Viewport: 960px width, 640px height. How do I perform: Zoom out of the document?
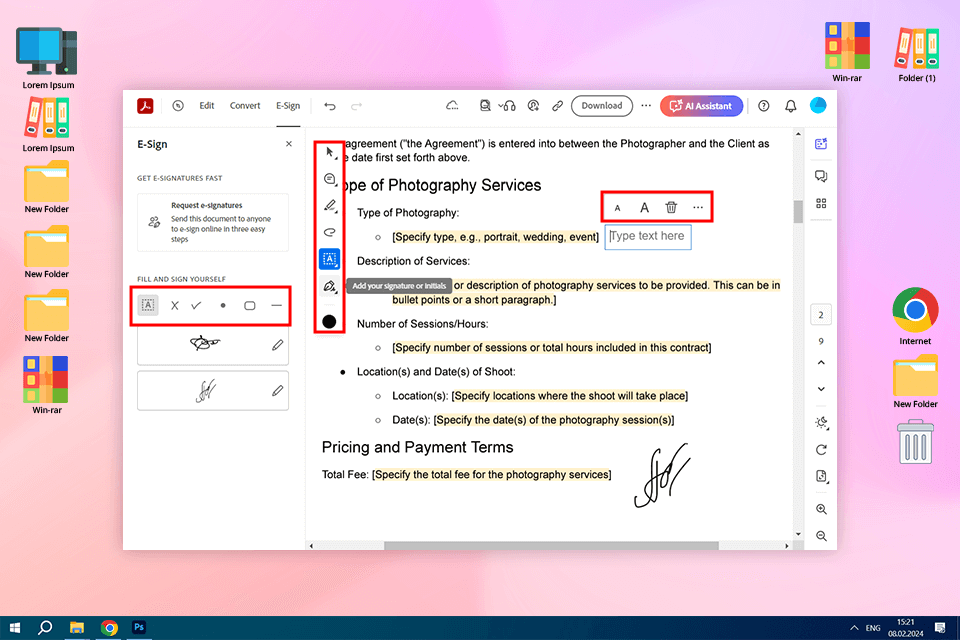pyautogui.click(x=822, y=536)
